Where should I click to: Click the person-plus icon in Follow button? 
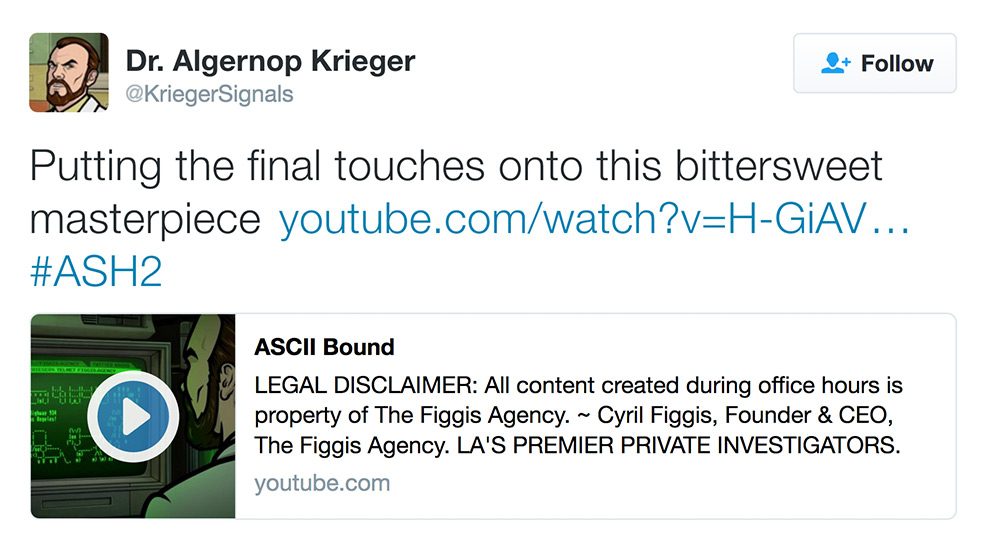(836, 63)
